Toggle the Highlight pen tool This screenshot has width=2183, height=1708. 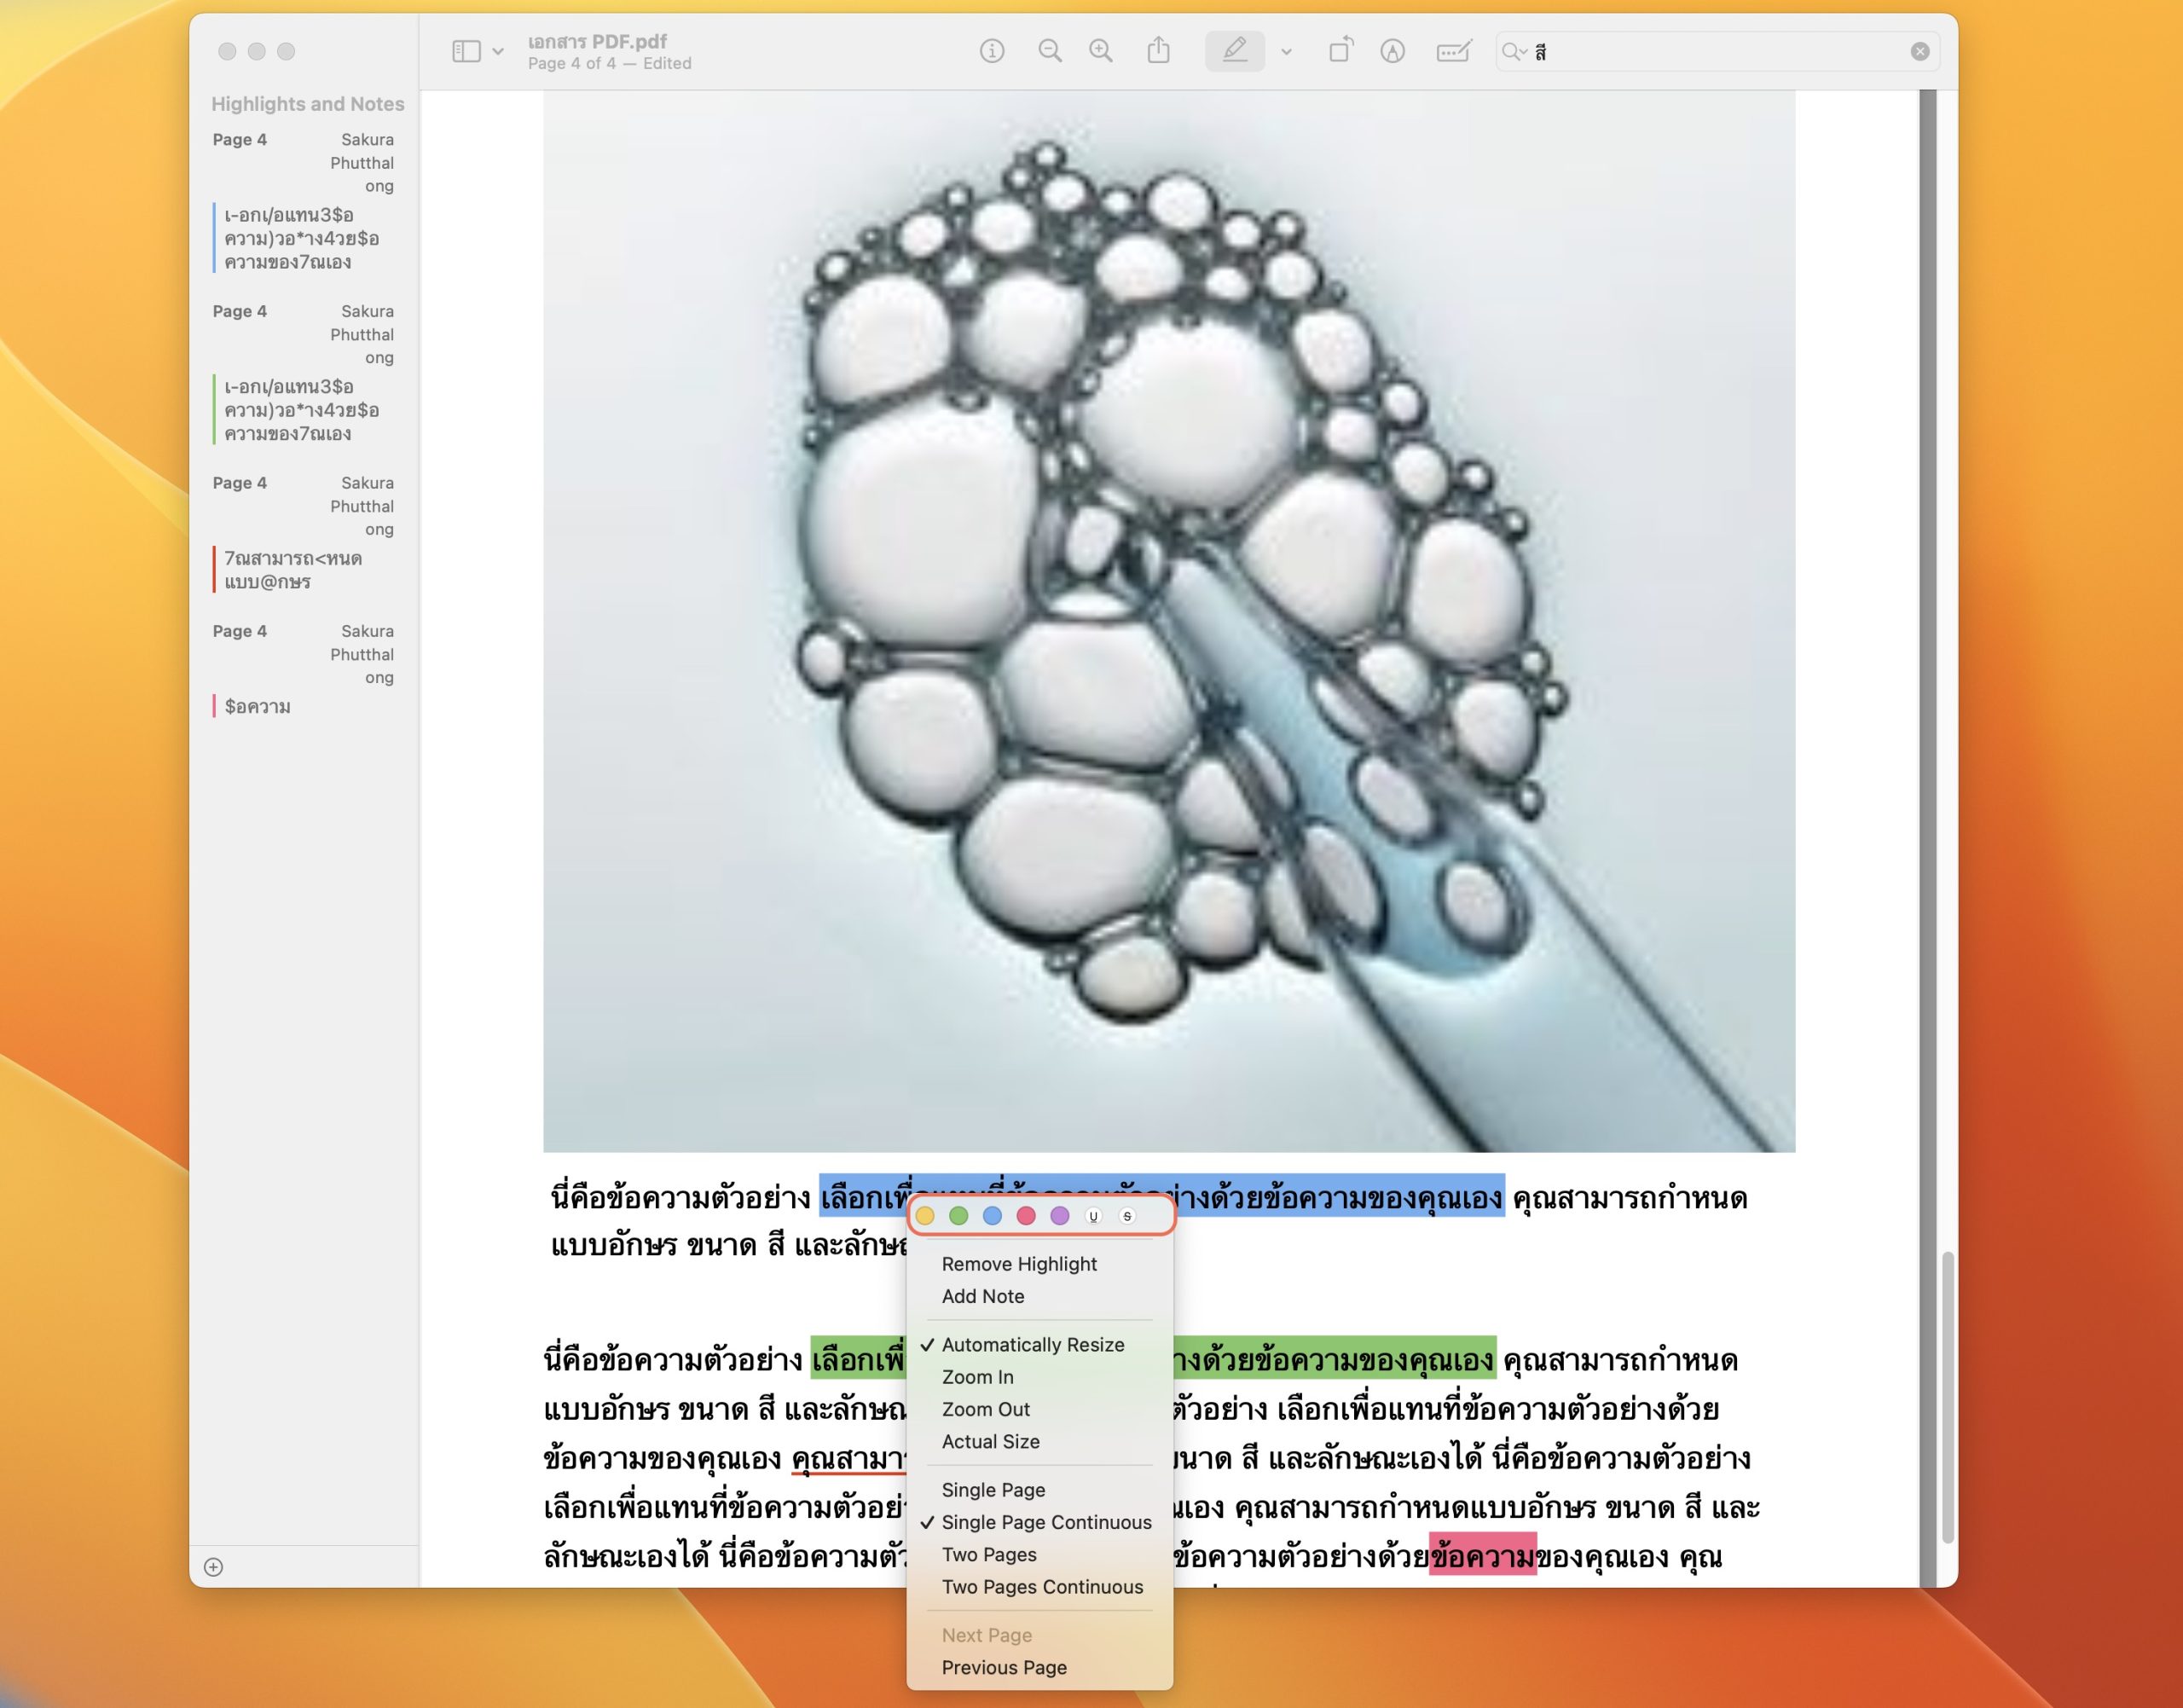point(1234,51)
